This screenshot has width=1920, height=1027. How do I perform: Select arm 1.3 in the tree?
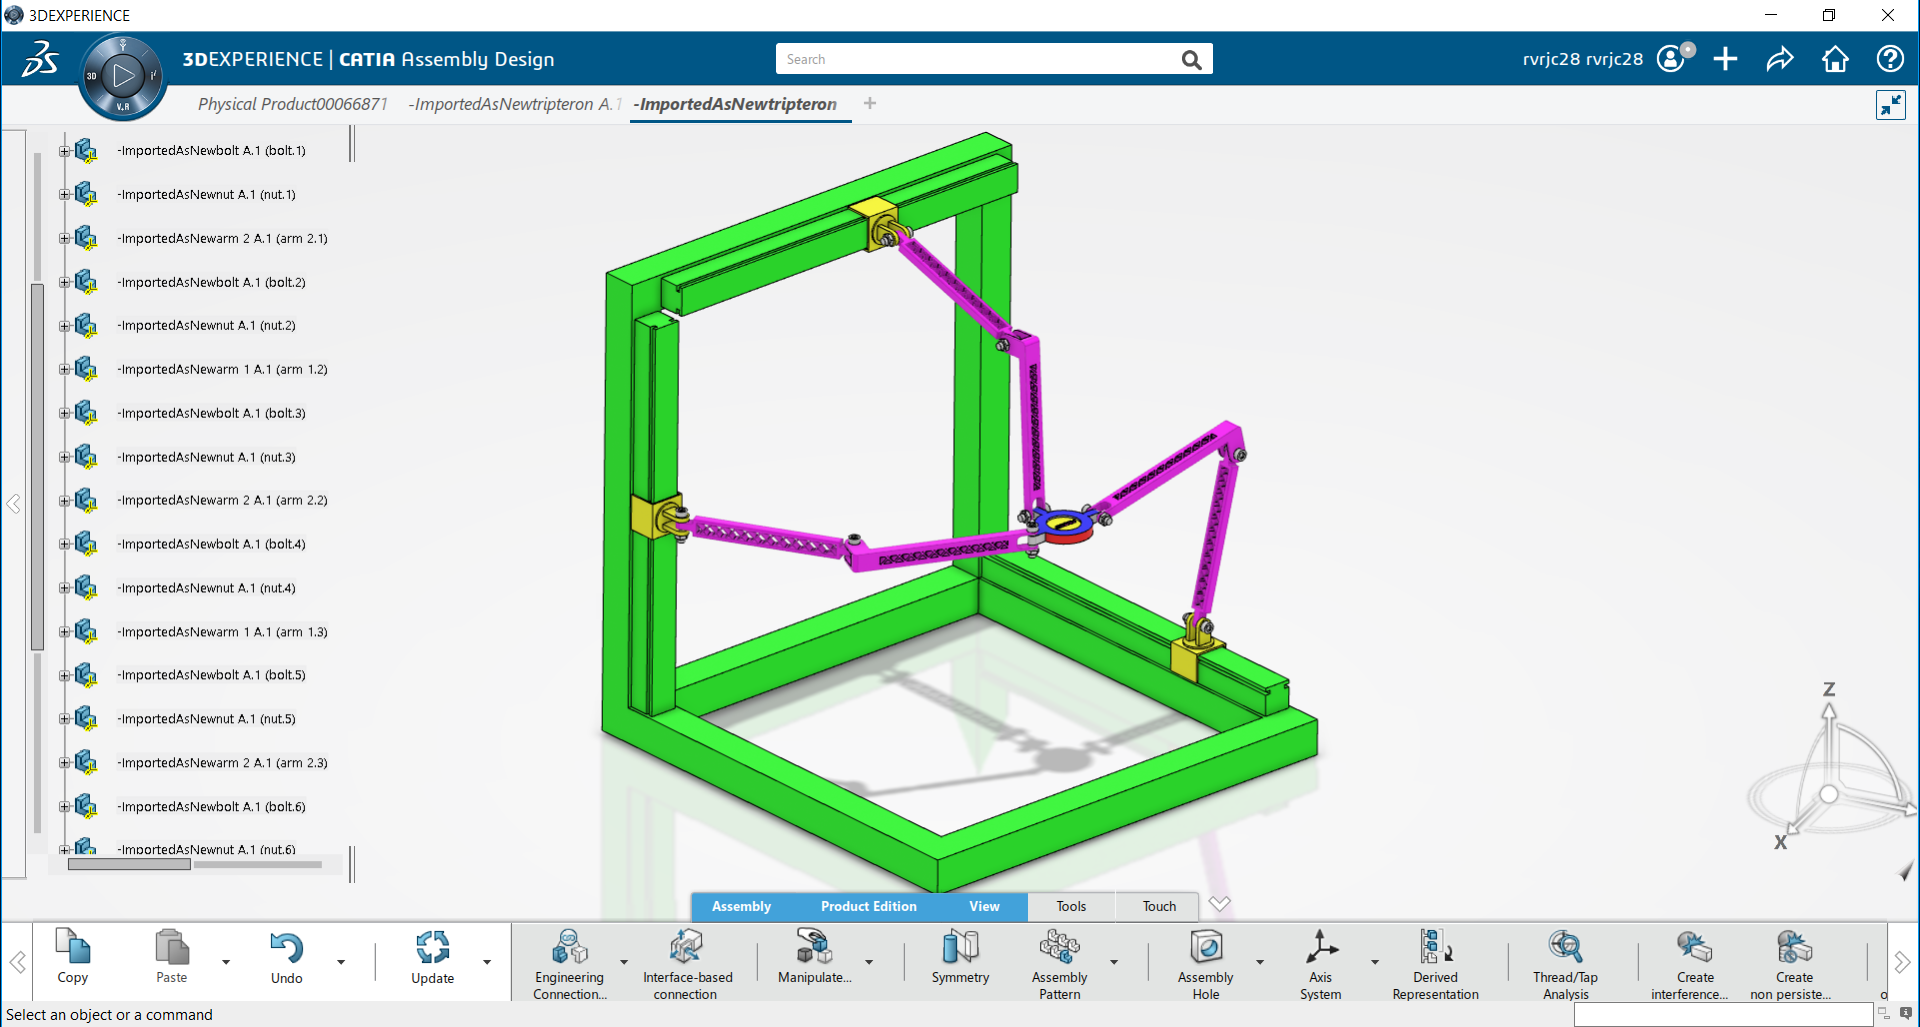tap(222, 633)
